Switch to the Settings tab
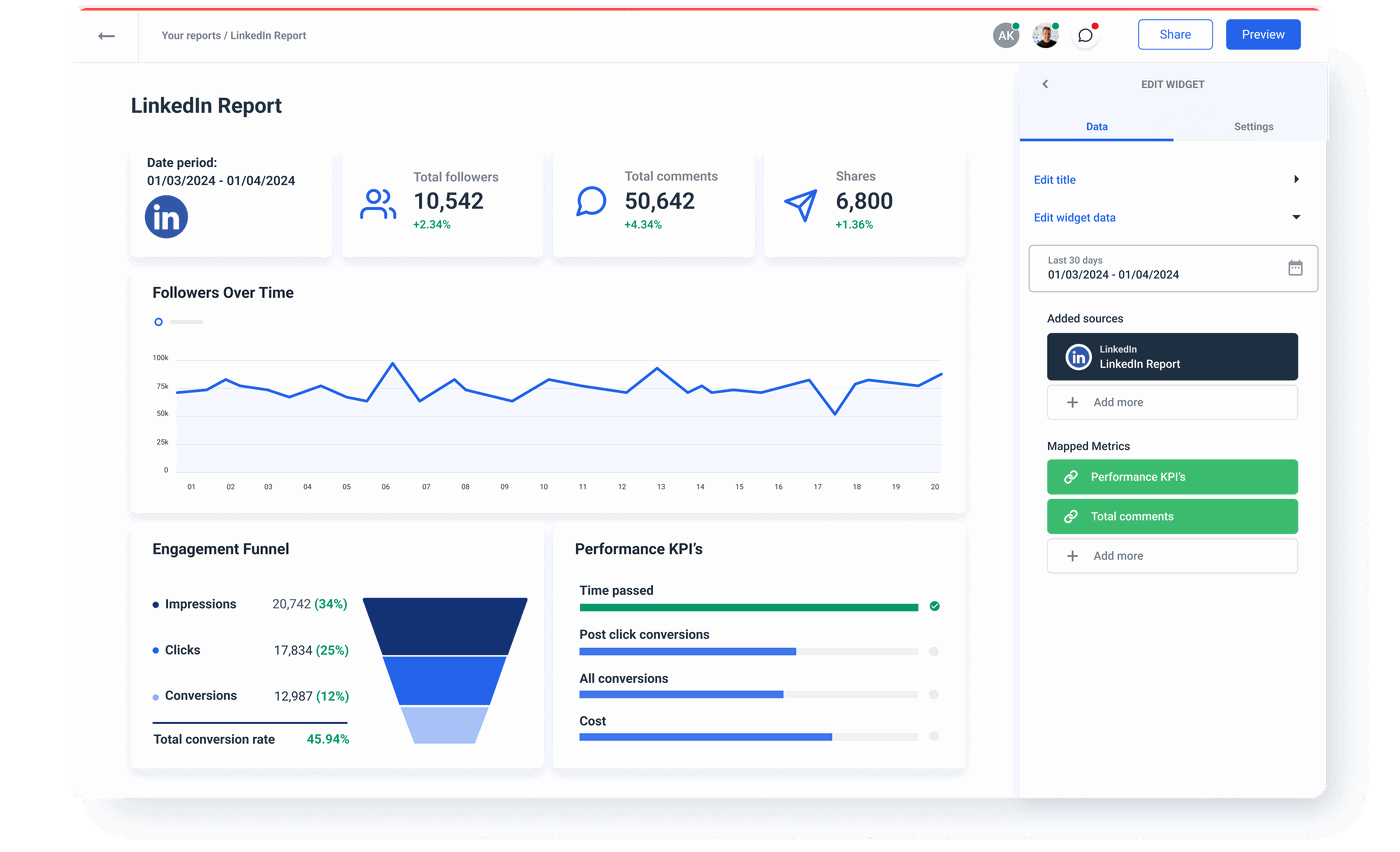1400x852 pixels. click(1253, 127)
